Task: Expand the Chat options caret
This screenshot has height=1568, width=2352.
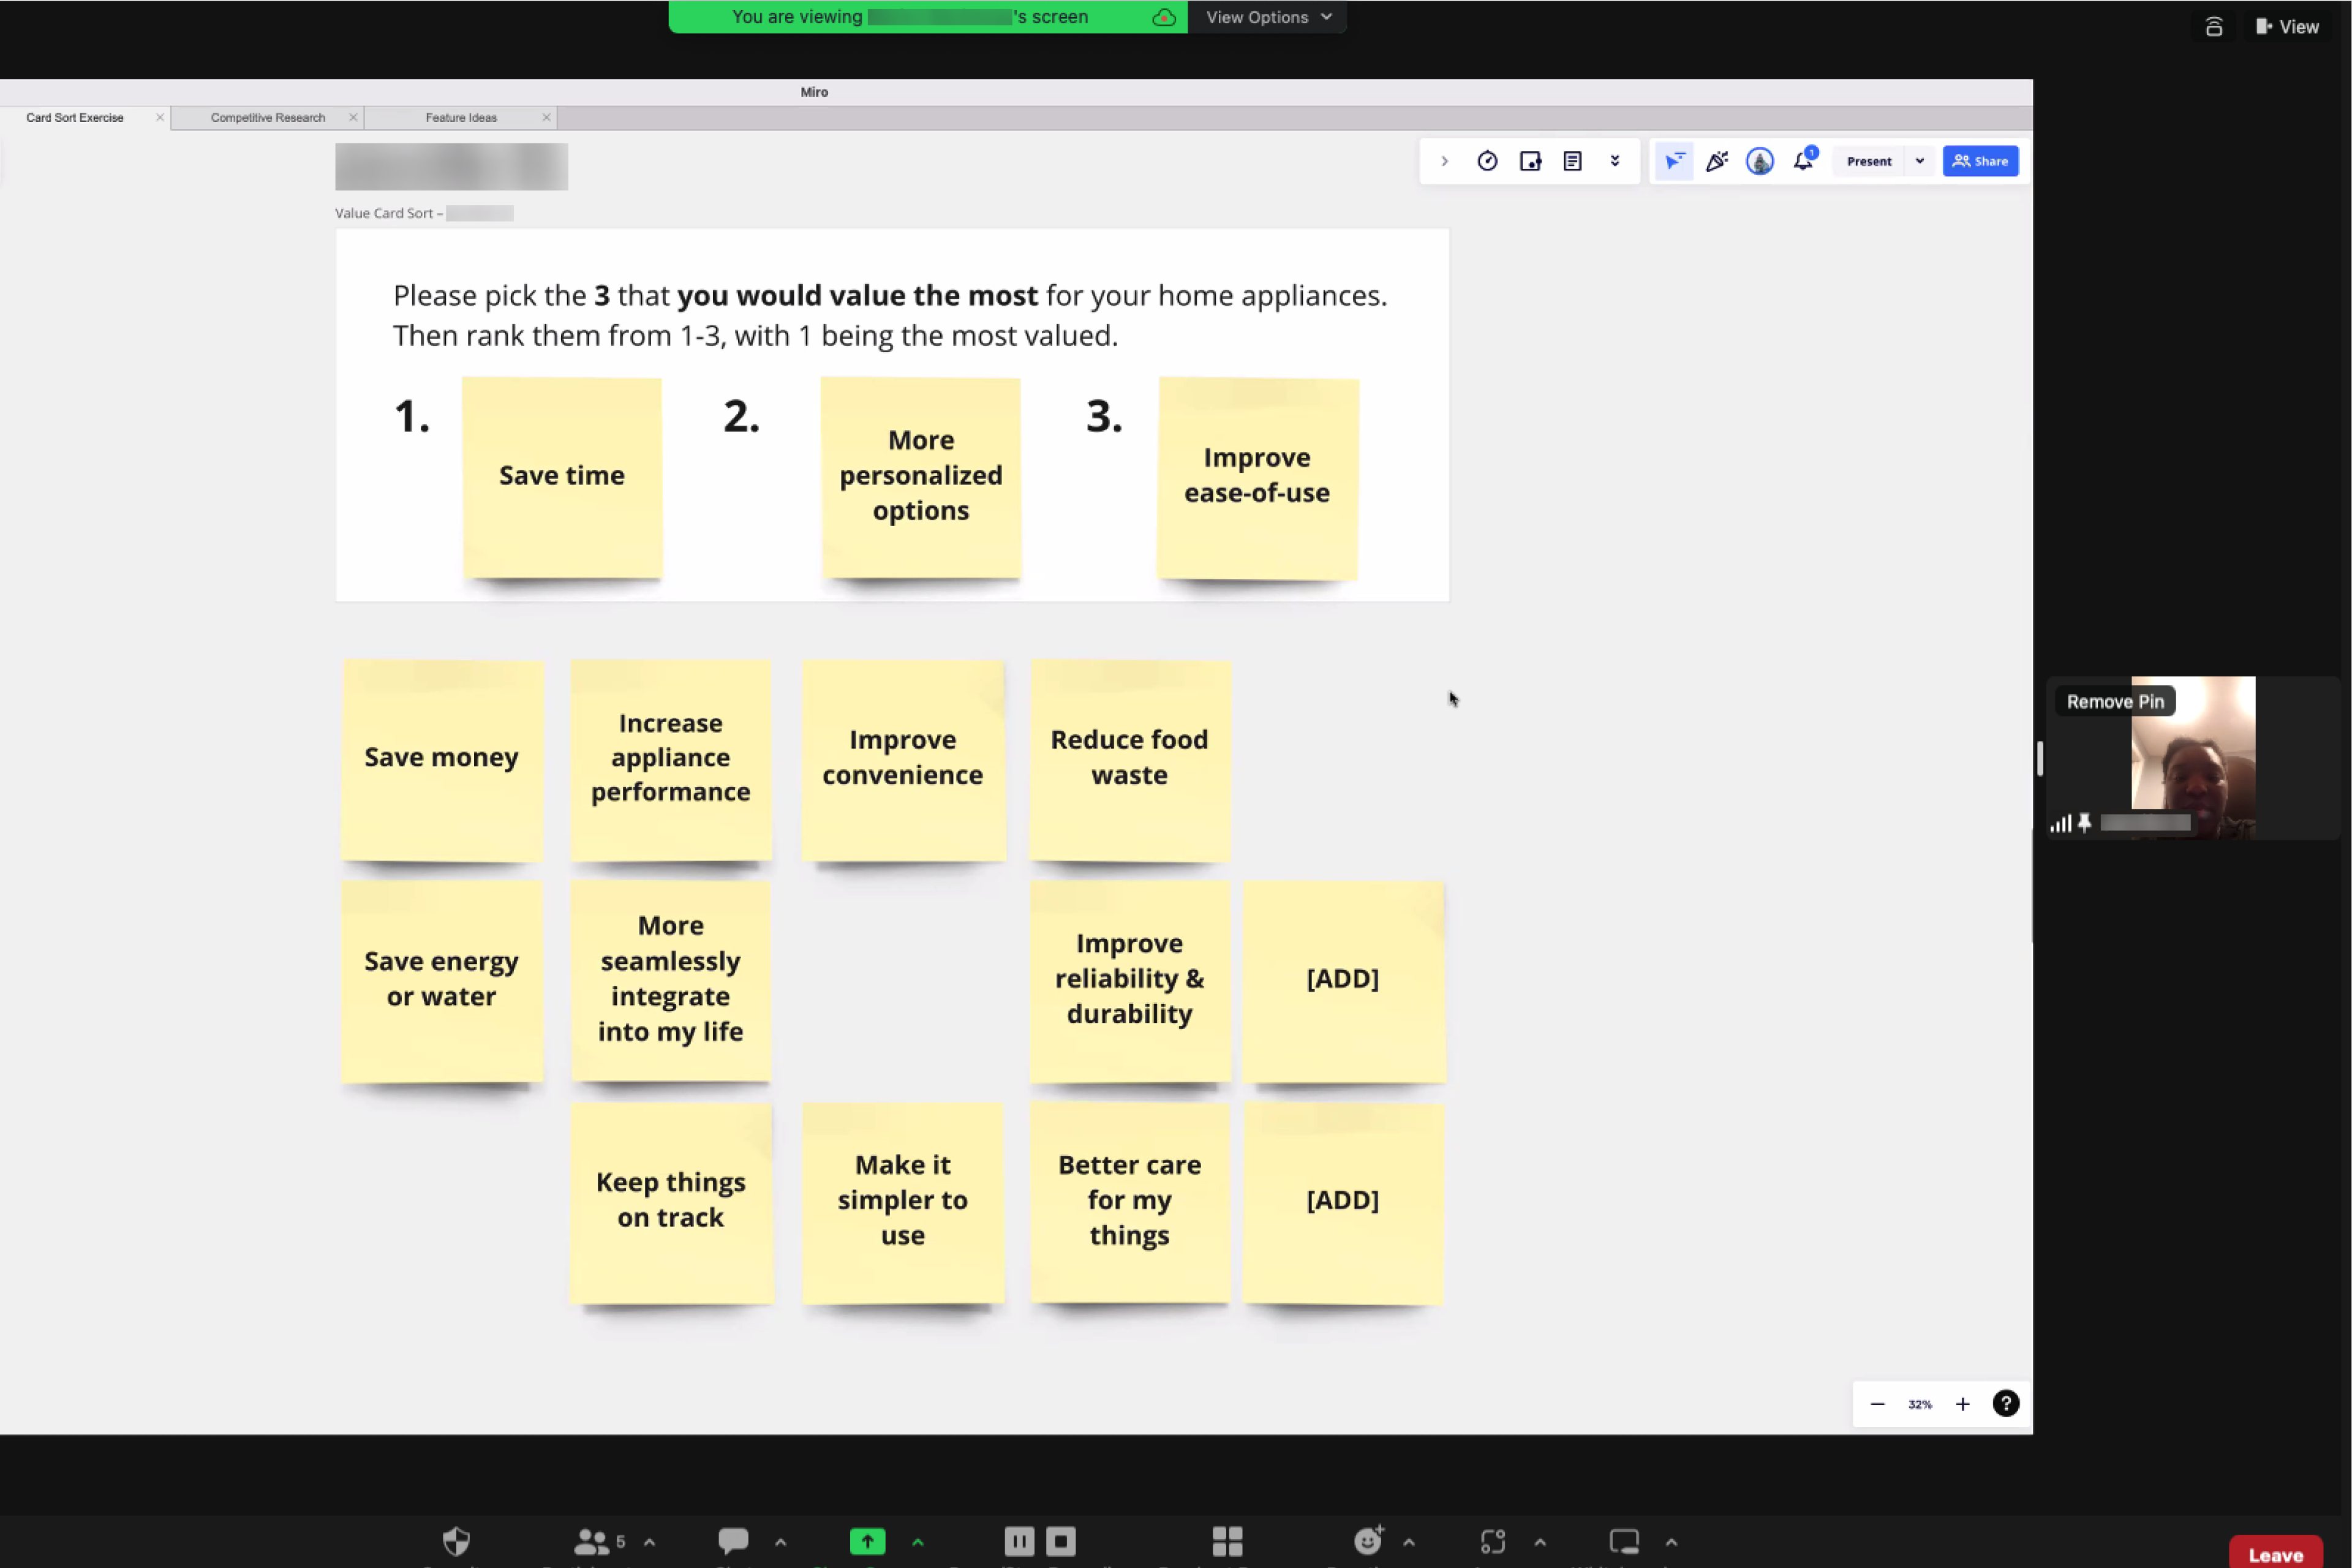Action: pyautogui.click(x=780, y=1542)
